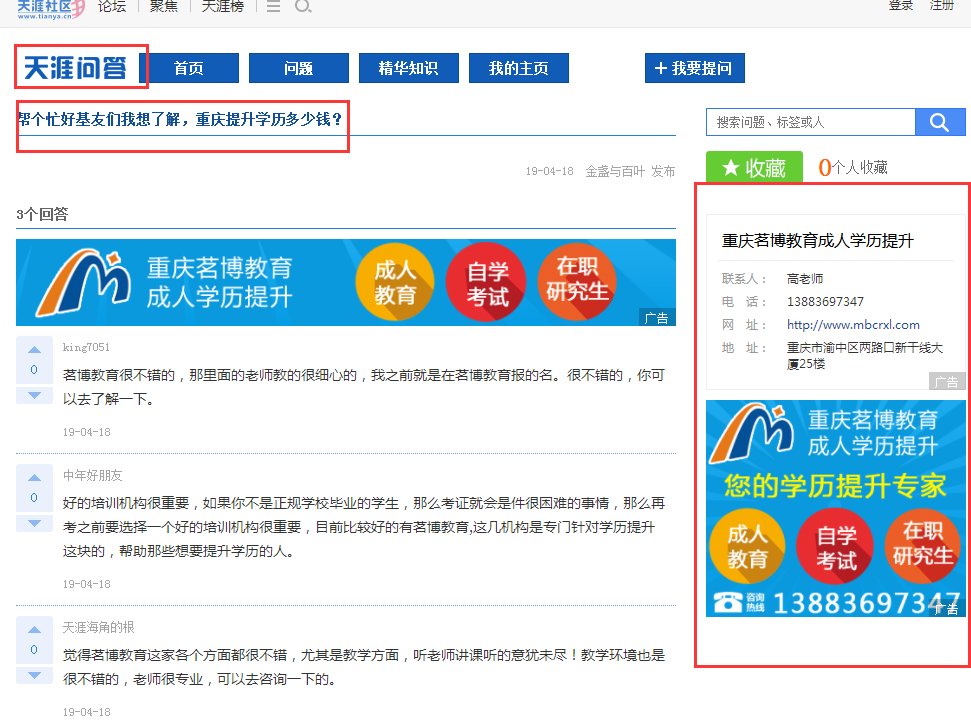Image resolution: width=971 pixels, height=721 pixels.
Task: Open poster 金盏与百叶 profile link
Action: pyautogui.click(x=615, y=171)
